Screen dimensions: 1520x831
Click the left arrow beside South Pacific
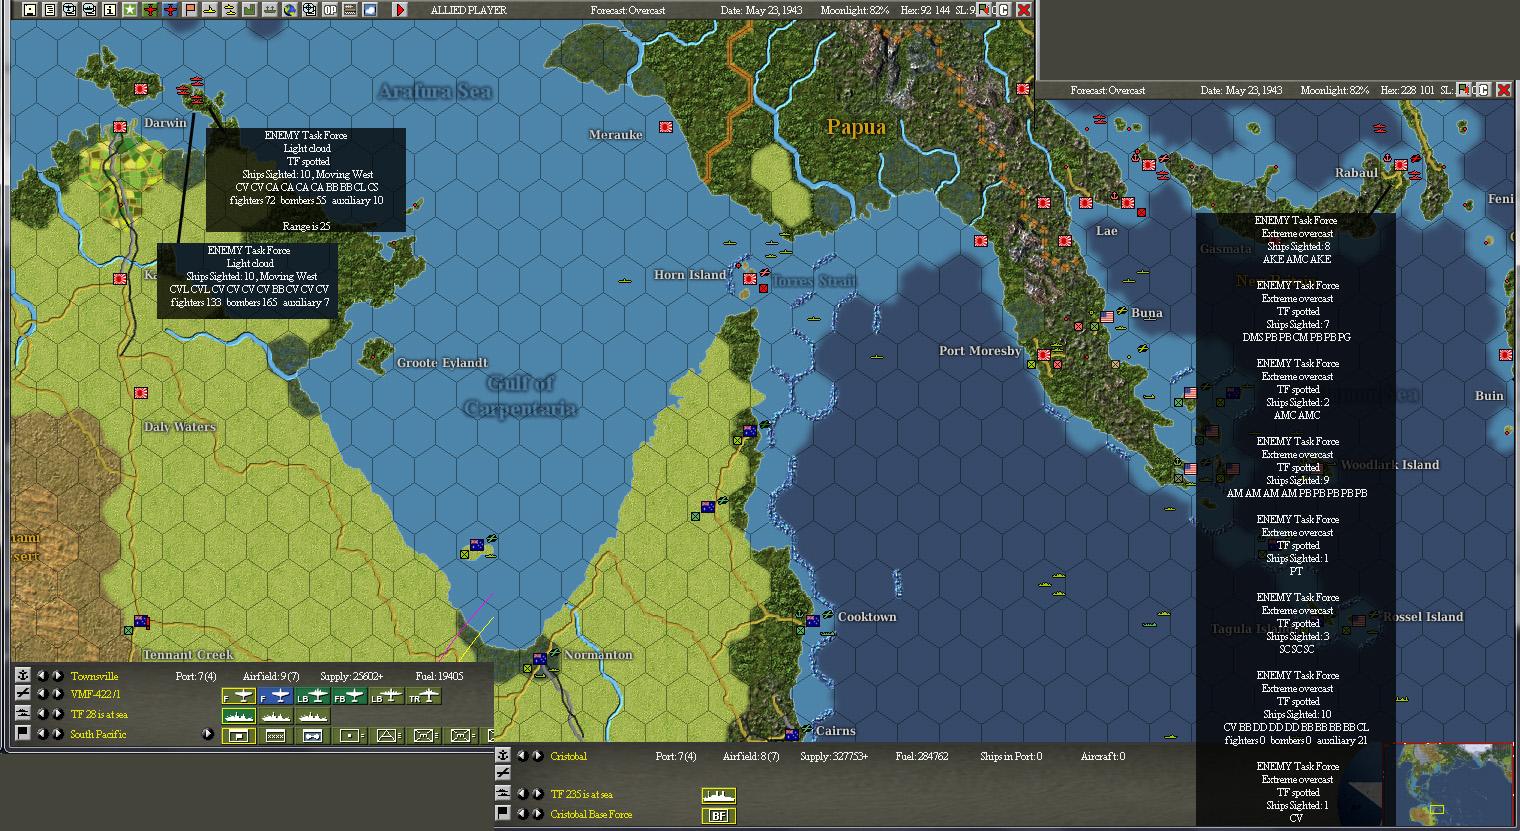[42, 733]
